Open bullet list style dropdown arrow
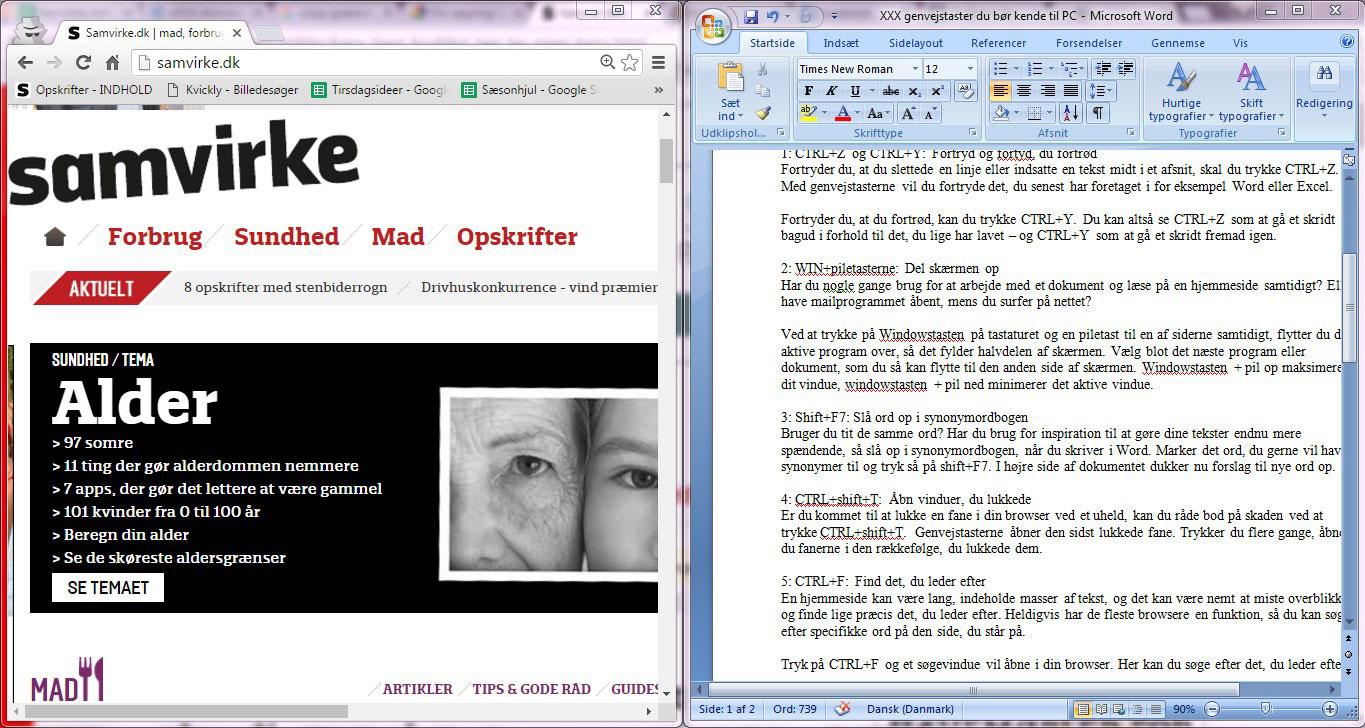This screenshot has width=1365, height=728. [1014, 69]
